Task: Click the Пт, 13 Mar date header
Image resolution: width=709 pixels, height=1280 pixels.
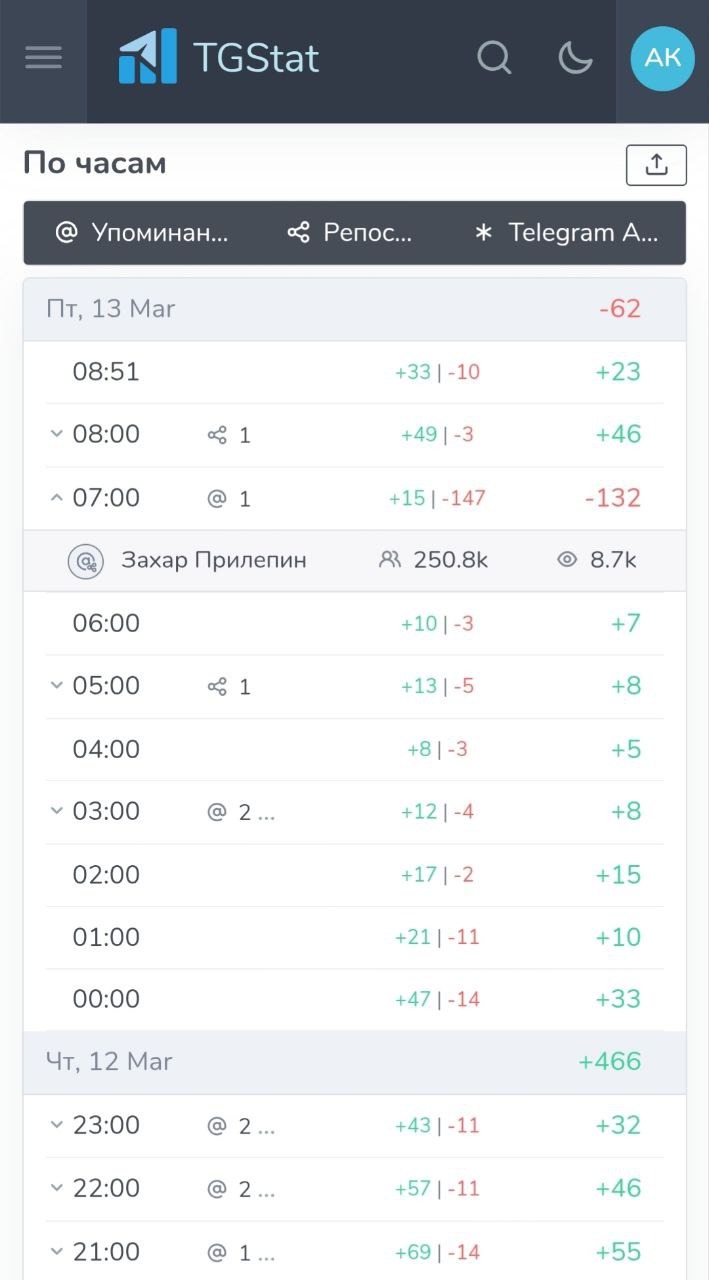Action: click(x=111, y=309)
